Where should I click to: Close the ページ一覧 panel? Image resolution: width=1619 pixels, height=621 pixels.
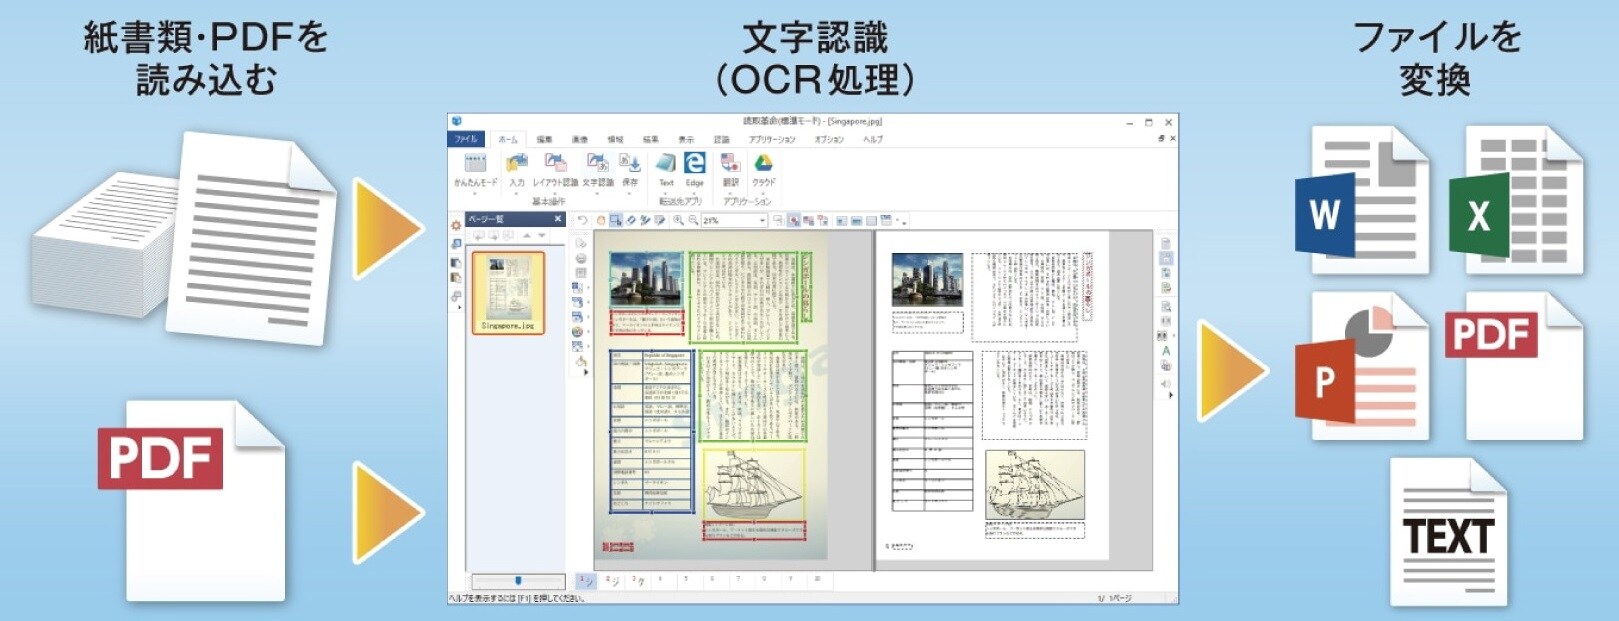pos(558,219)
